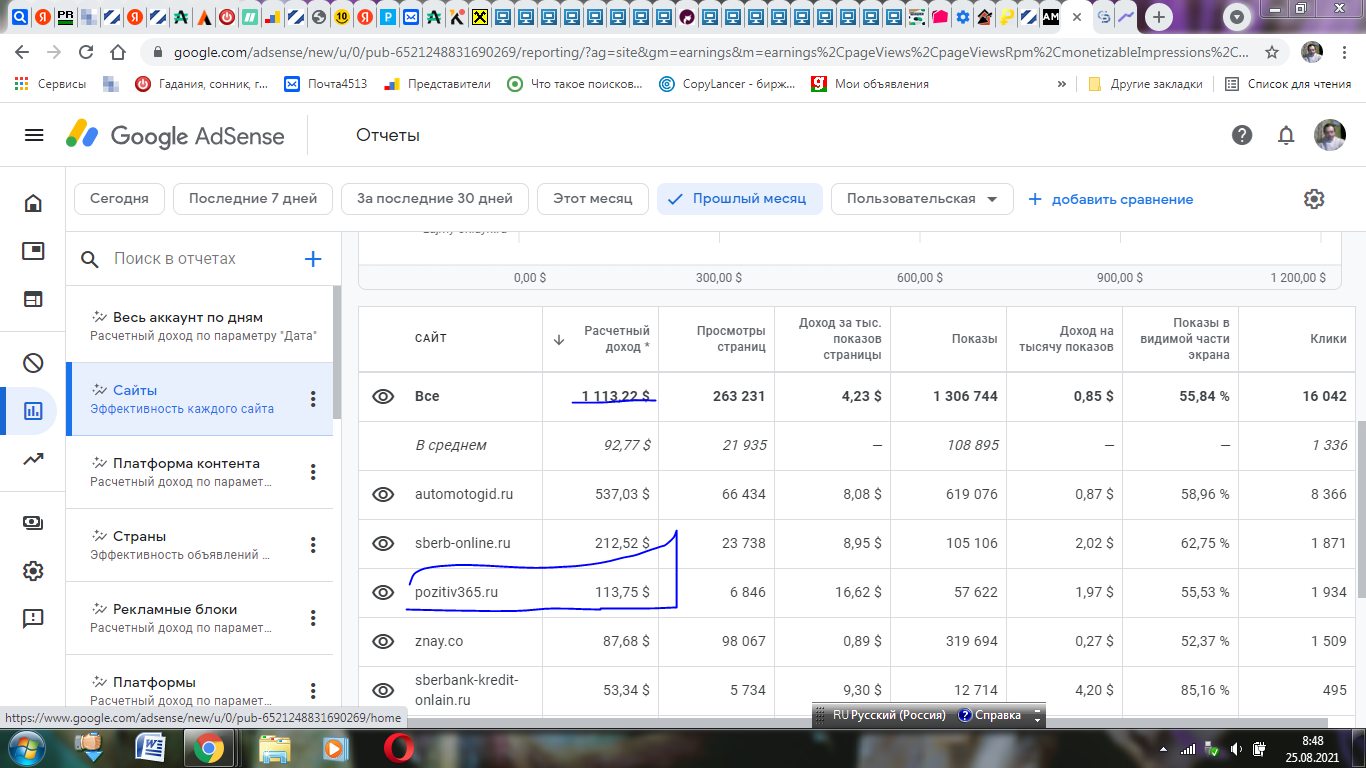The image size is (1366, 768).
Task: Click the system tray volume icon
Action: pos(1236,748)
